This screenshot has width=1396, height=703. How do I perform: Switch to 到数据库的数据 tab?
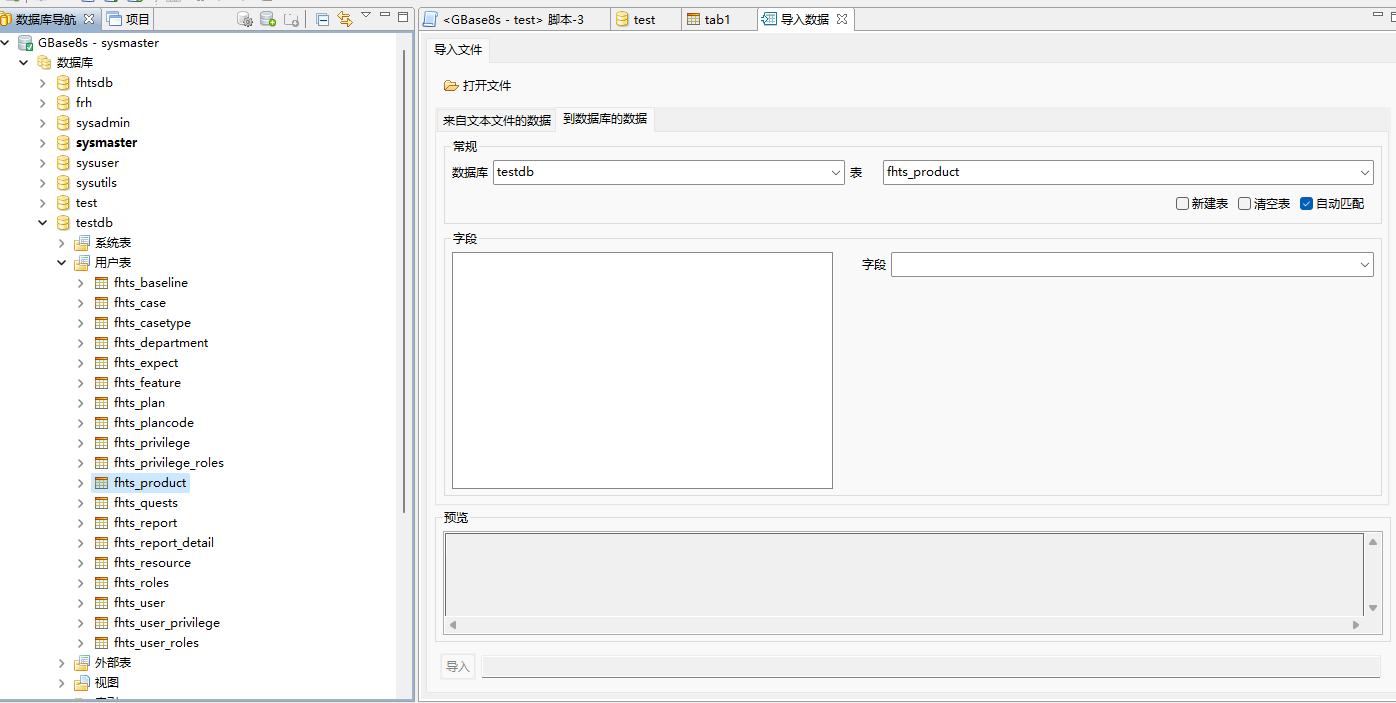[605, 119]
